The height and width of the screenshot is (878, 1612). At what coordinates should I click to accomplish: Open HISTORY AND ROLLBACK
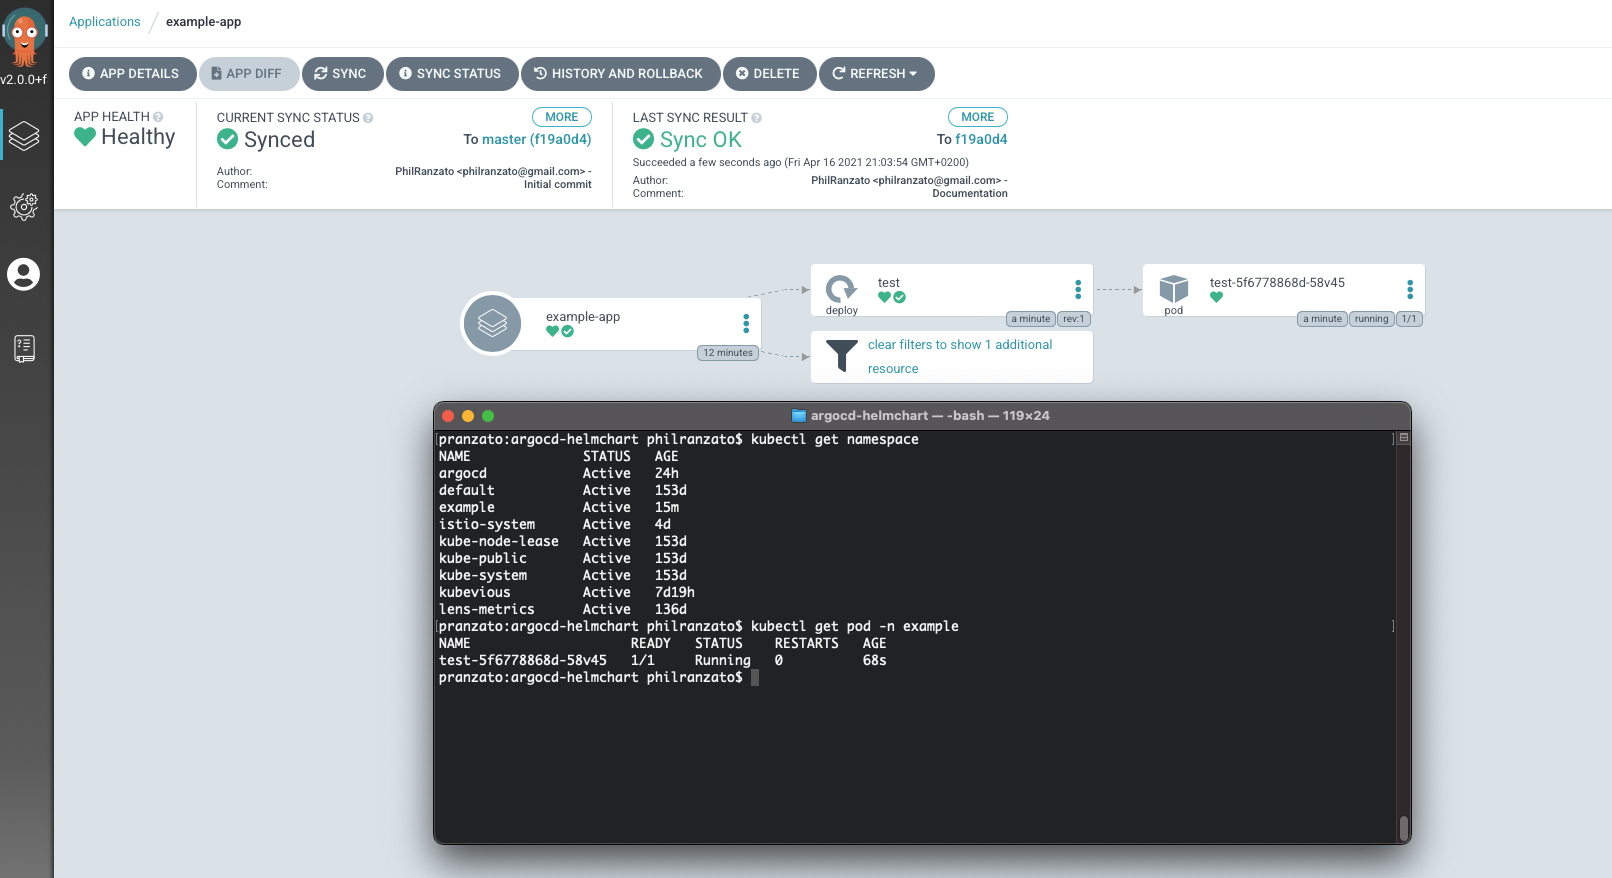620,74
